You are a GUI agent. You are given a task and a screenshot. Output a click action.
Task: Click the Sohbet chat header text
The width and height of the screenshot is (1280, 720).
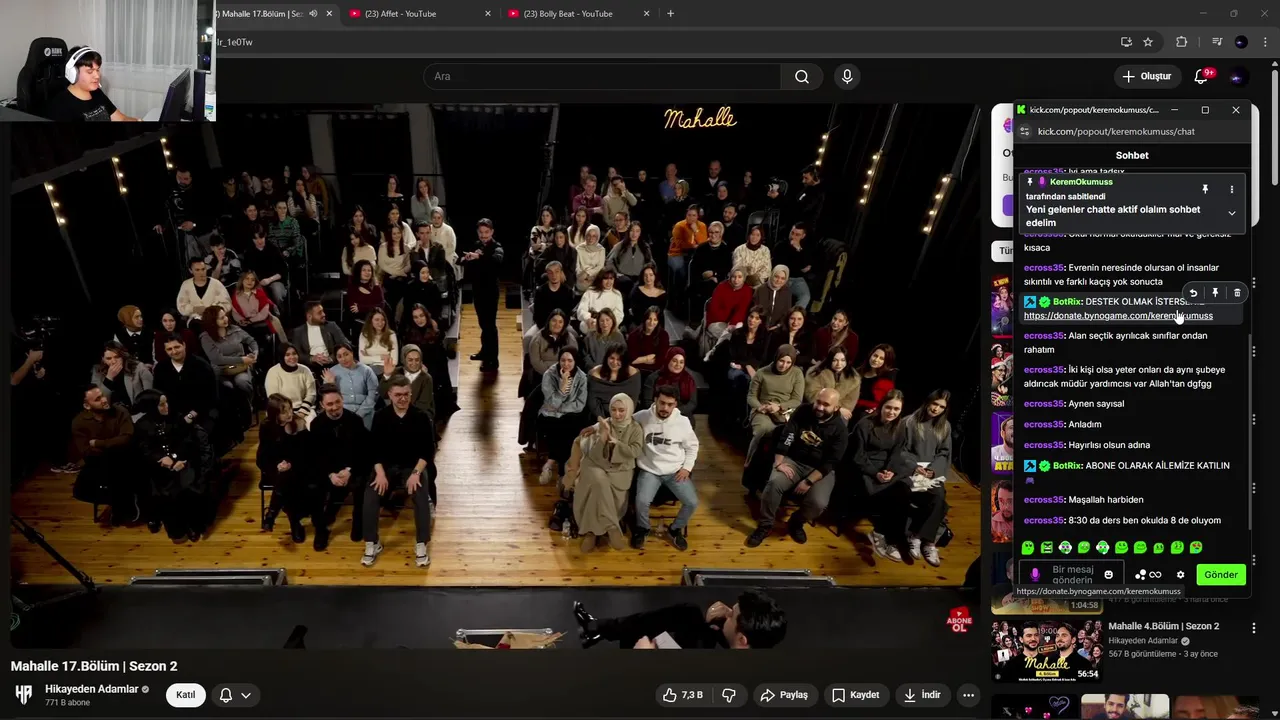1132,155
